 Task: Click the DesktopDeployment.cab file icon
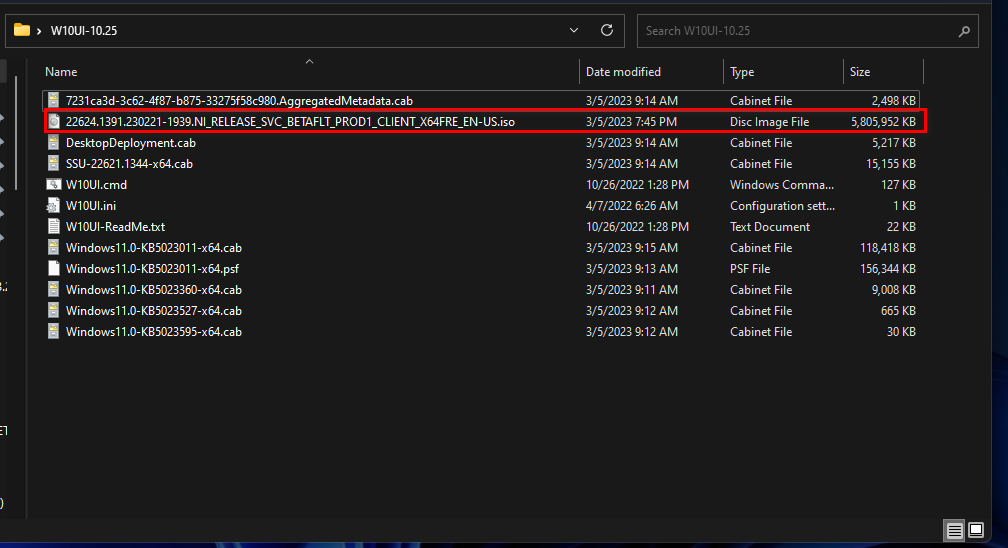[53, 143]
